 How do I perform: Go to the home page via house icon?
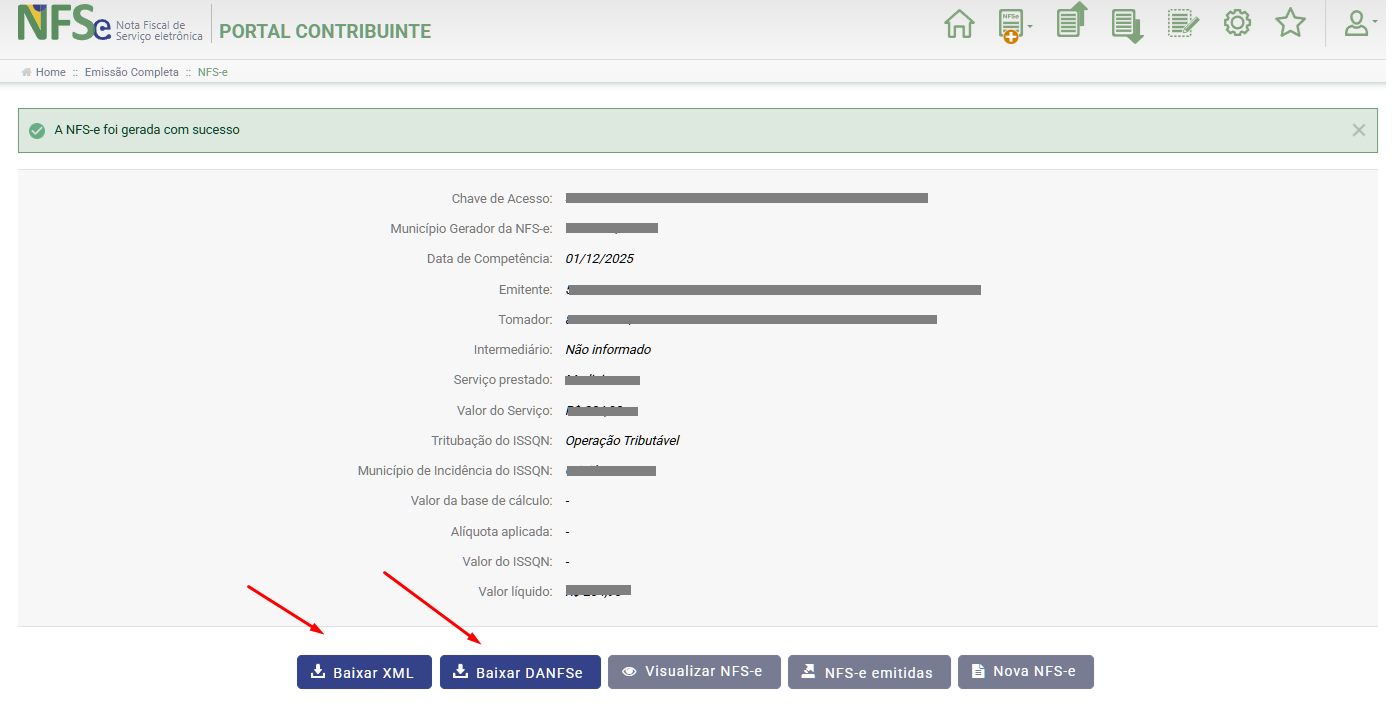coord(959,24)
